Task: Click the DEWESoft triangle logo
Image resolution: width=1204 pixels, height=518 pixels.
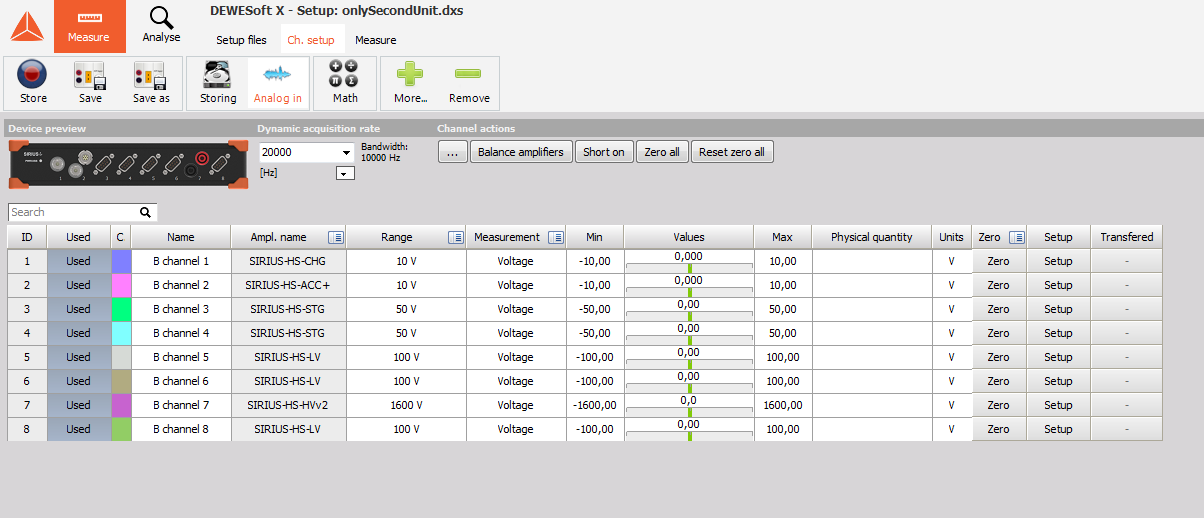Action: coord(27,27)
